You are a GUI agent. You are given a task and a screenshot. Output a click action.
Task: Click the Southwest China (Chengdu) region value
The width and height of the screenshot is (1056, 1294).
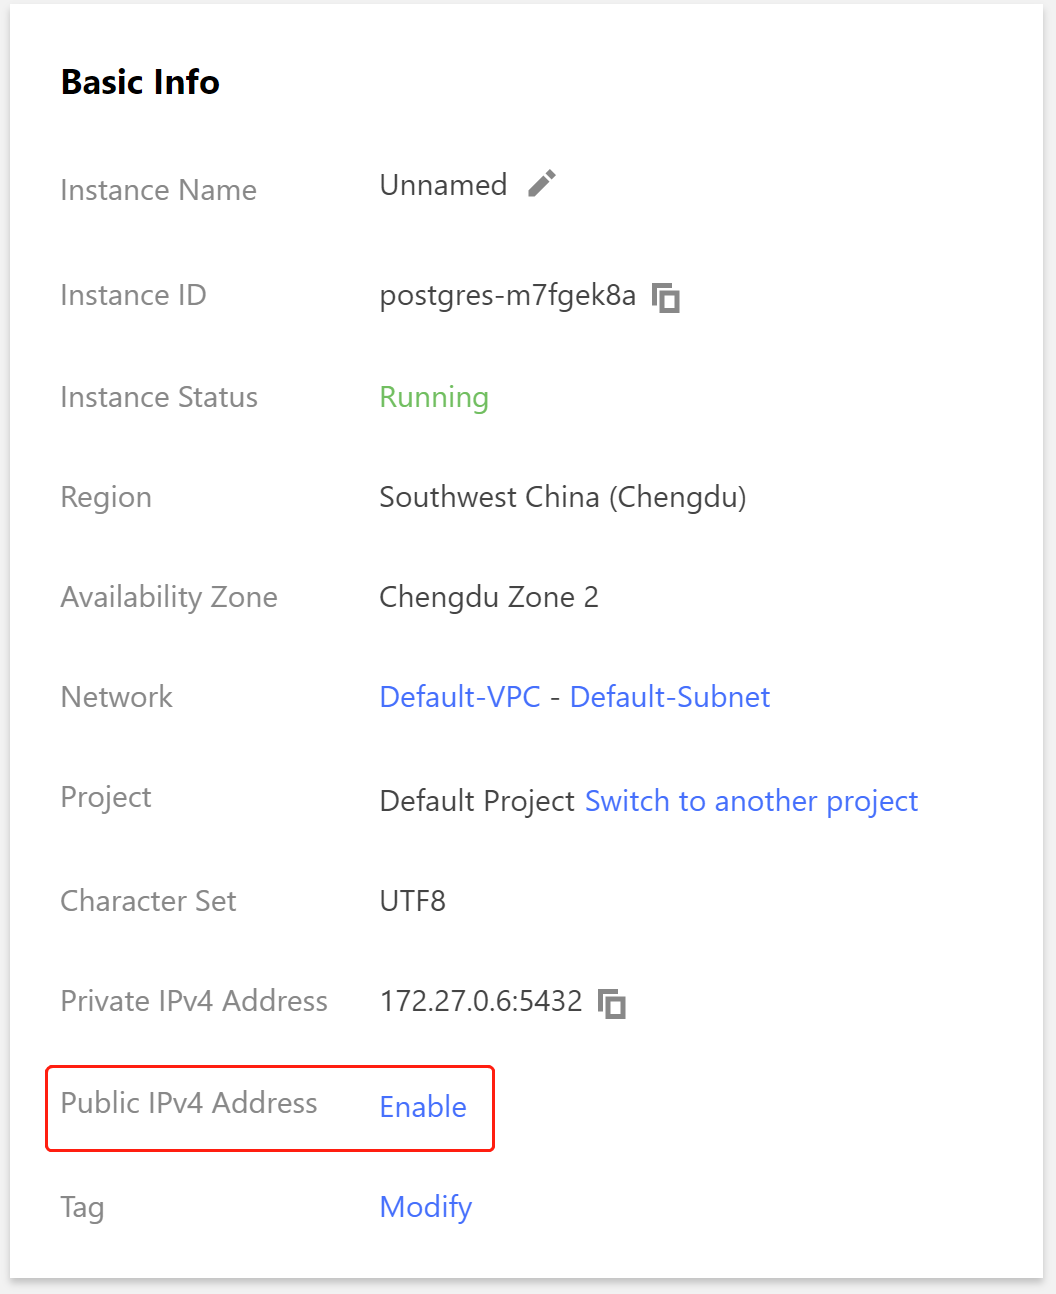[563, 497]
